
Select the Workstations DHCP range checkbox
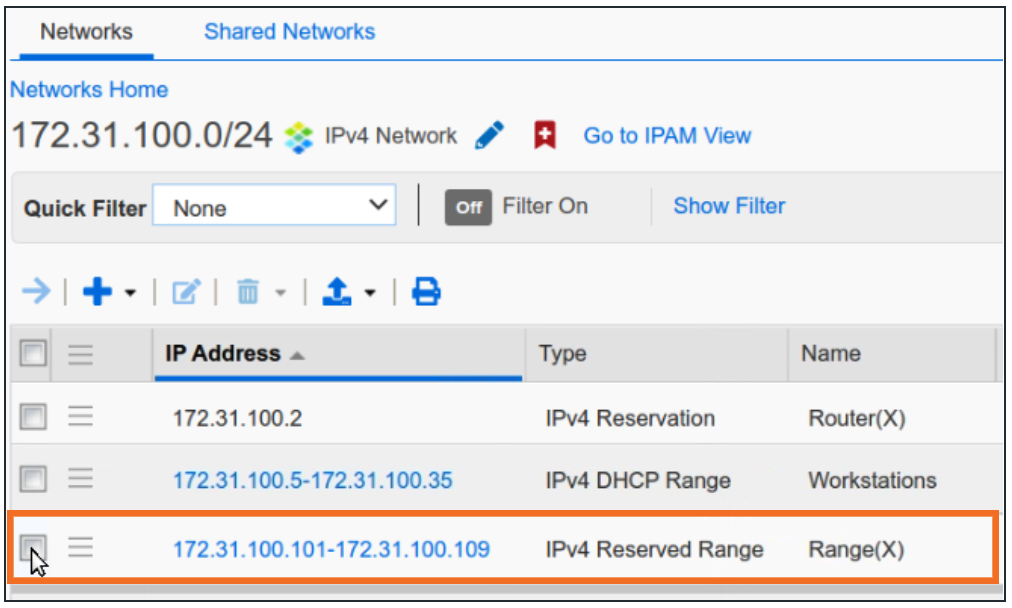34,480
